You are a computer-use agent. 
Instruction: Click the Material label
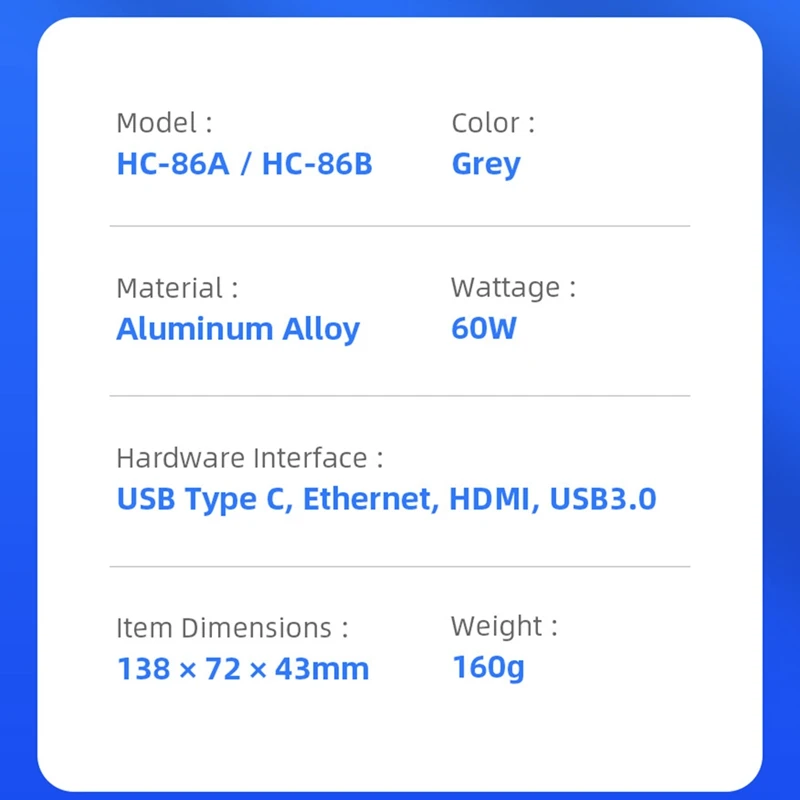tap(177, 288)
